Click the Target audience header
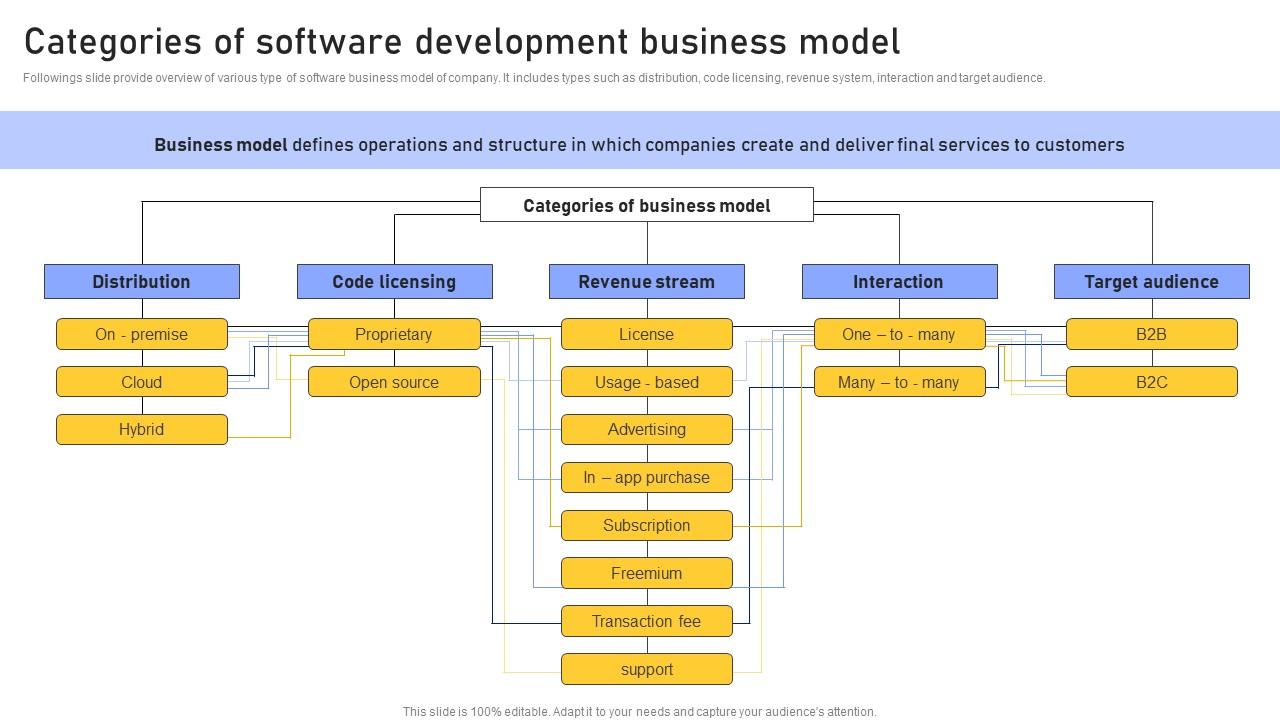Screen dimensions: 1280x720 pos(1151,282)
